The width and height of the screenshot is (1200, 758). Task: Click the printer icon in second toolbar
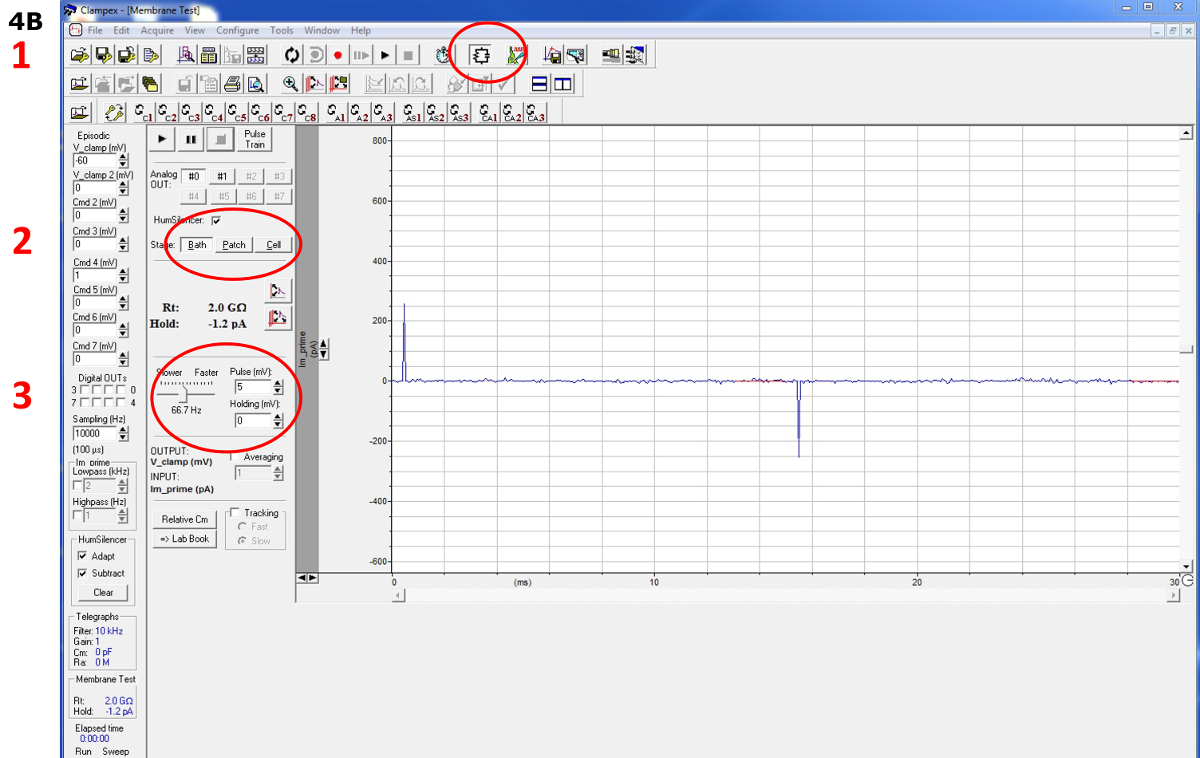click(232, 84)
